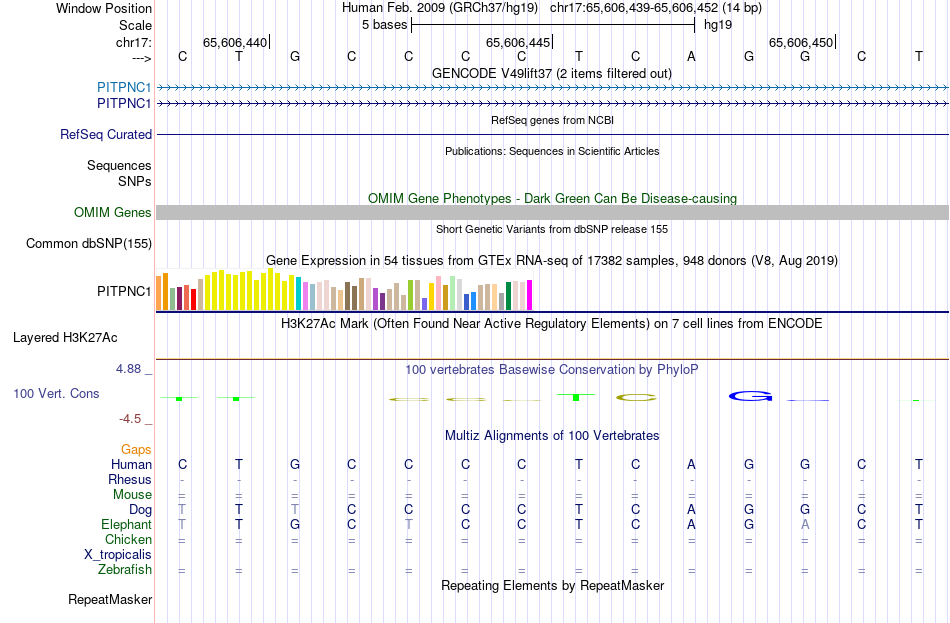Click Multiz Alignments of 100 Vertebrates title

coord(552,435)
